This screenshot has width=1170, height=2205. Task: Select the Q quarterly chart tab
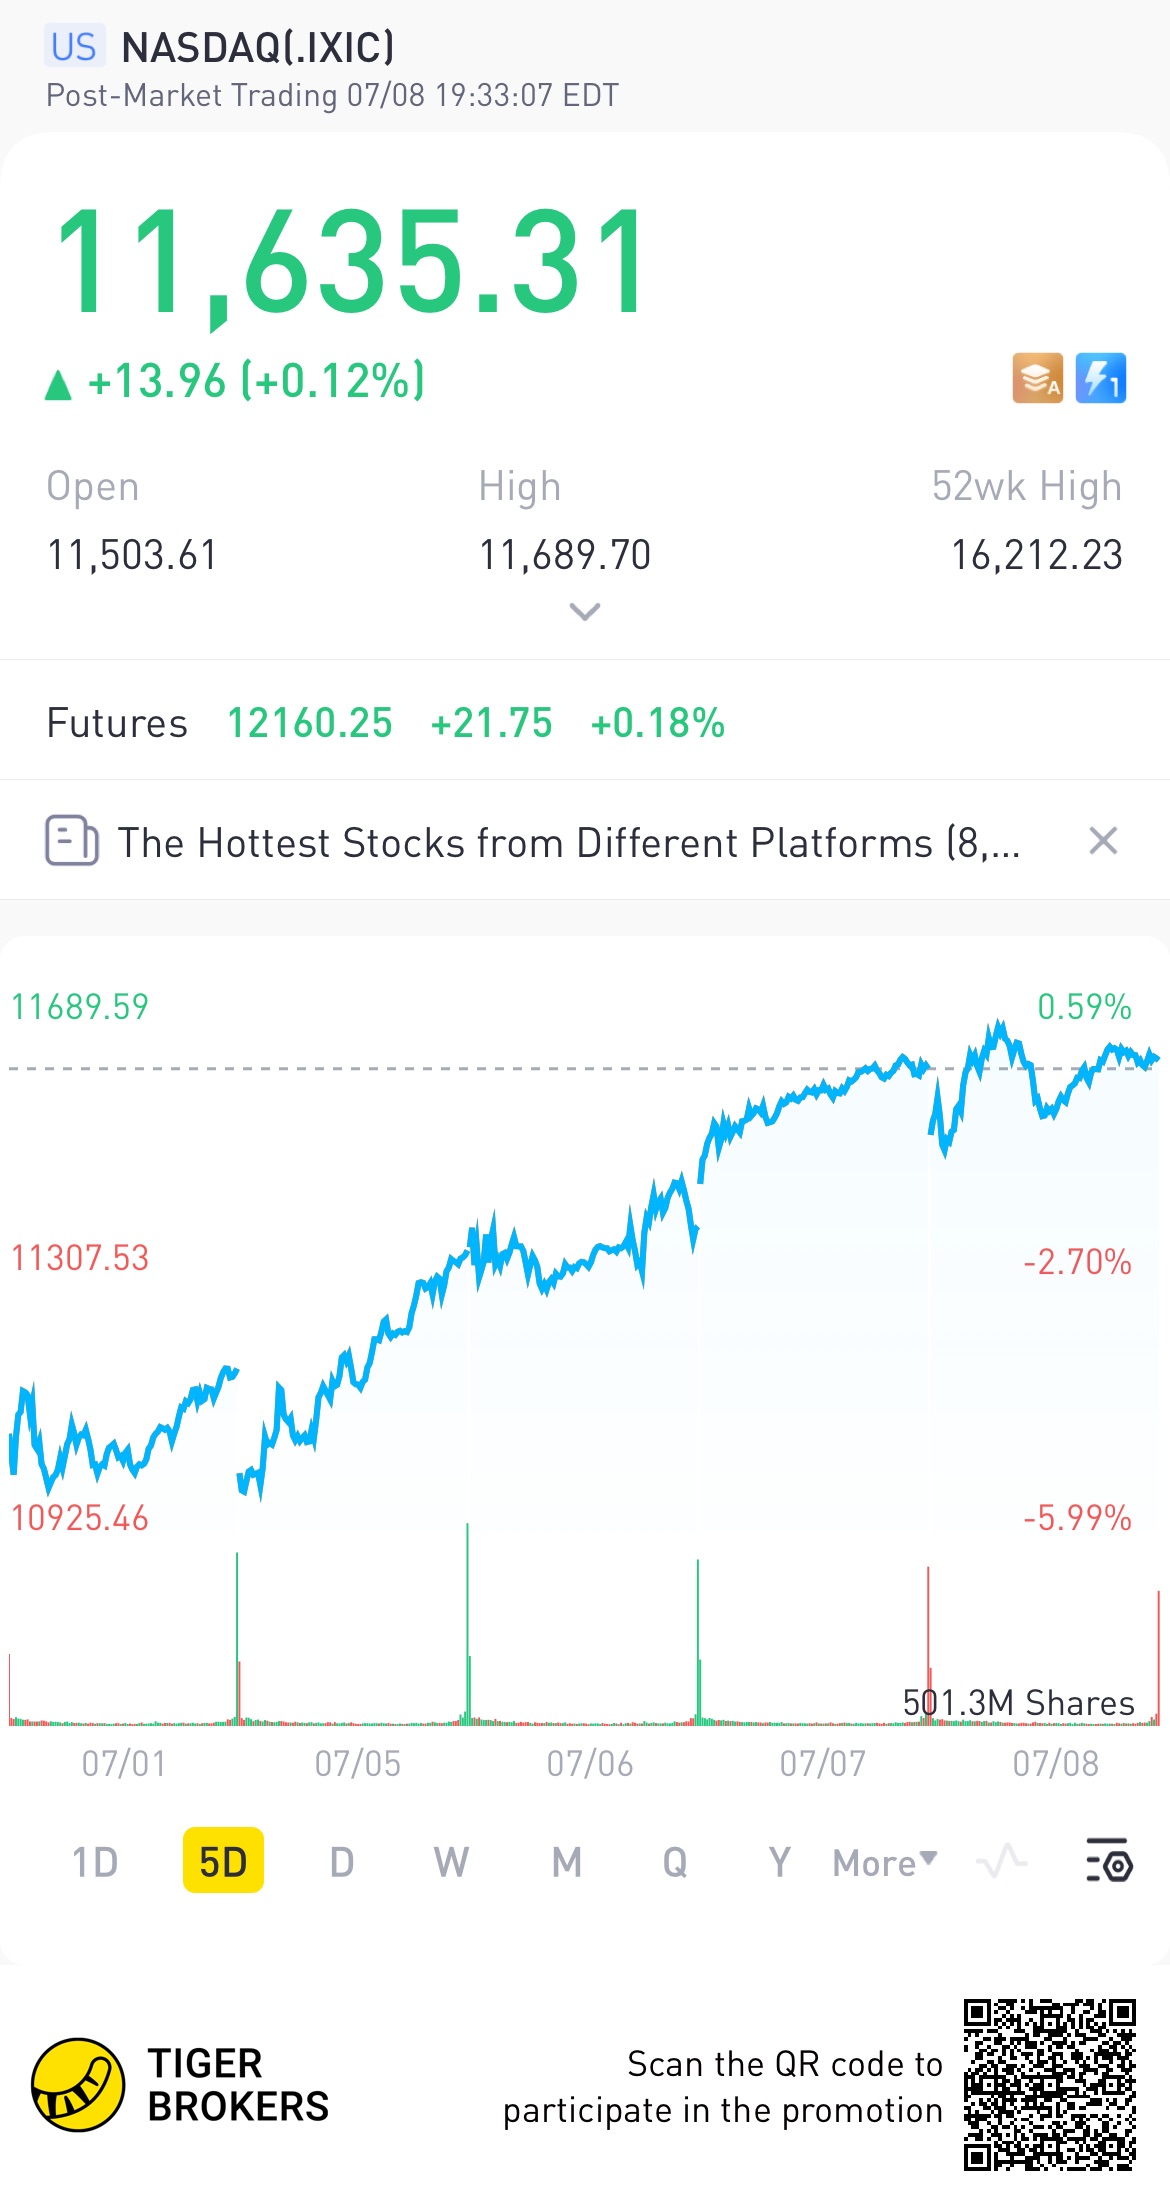coord(675,1862)
